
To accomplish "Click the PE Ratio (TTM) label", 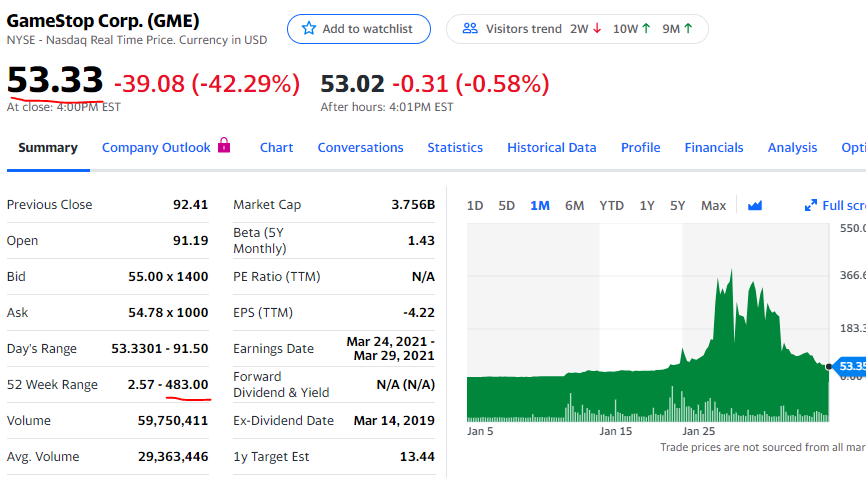I will [277, 276].
